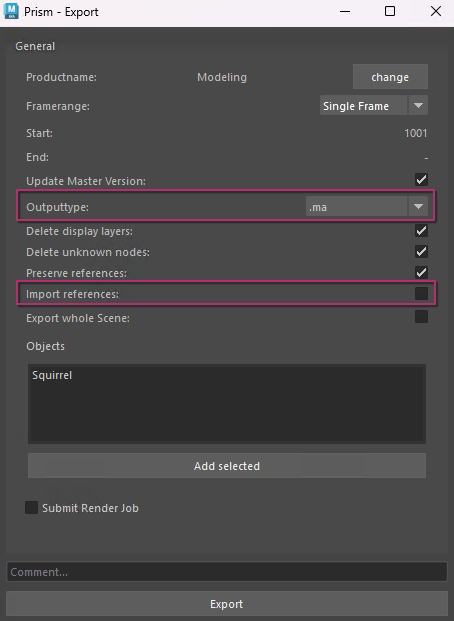454x621 pixels.
Task: Maximize the Prism Export window
Action: 390,11
